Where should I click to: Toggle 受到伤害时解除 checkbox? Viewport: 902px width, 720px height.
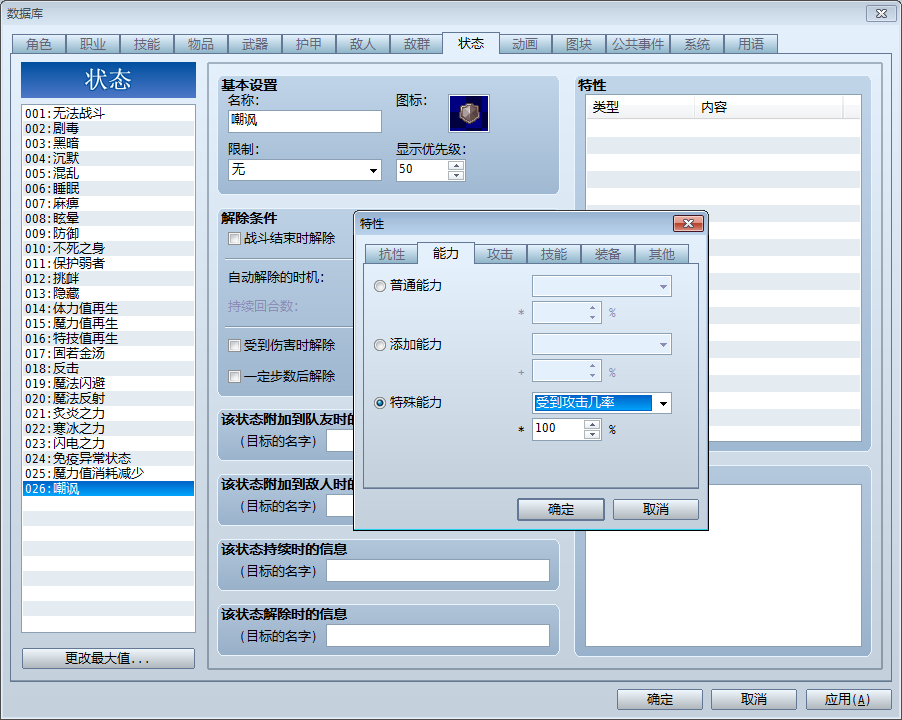234,346
